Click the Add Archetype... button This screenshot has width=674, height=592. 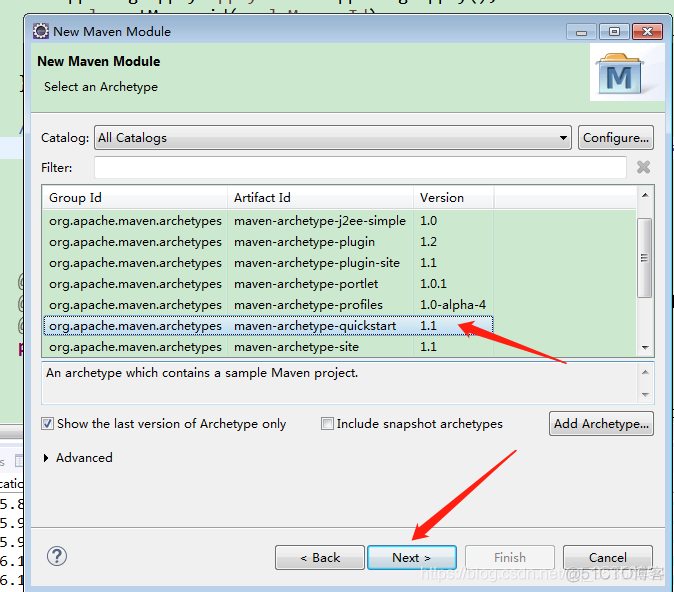601,424
